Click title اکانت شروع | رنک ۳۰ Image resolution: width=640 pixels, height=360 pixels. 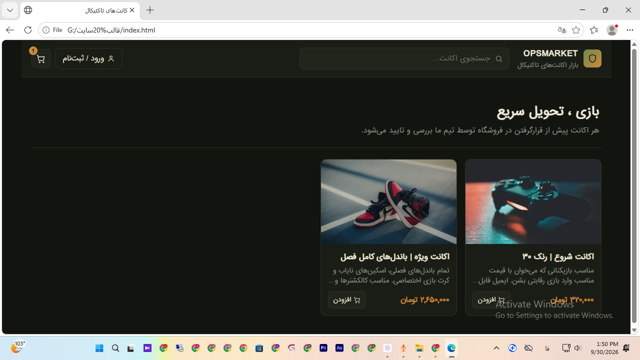tap(558, 257)
